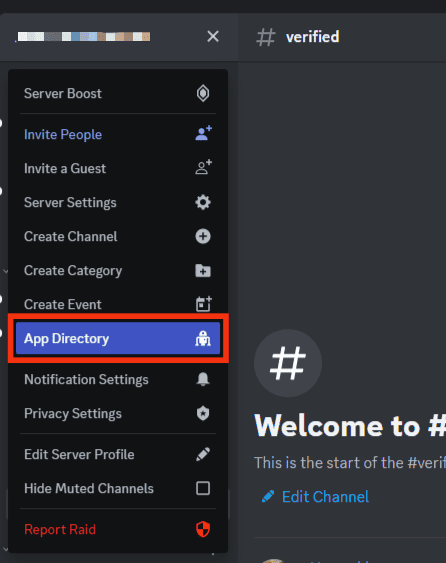The height and width of the screenshot is (563, 446).
Task: Click the large hash circle above Welcome heading
Action: click(288, 363)
